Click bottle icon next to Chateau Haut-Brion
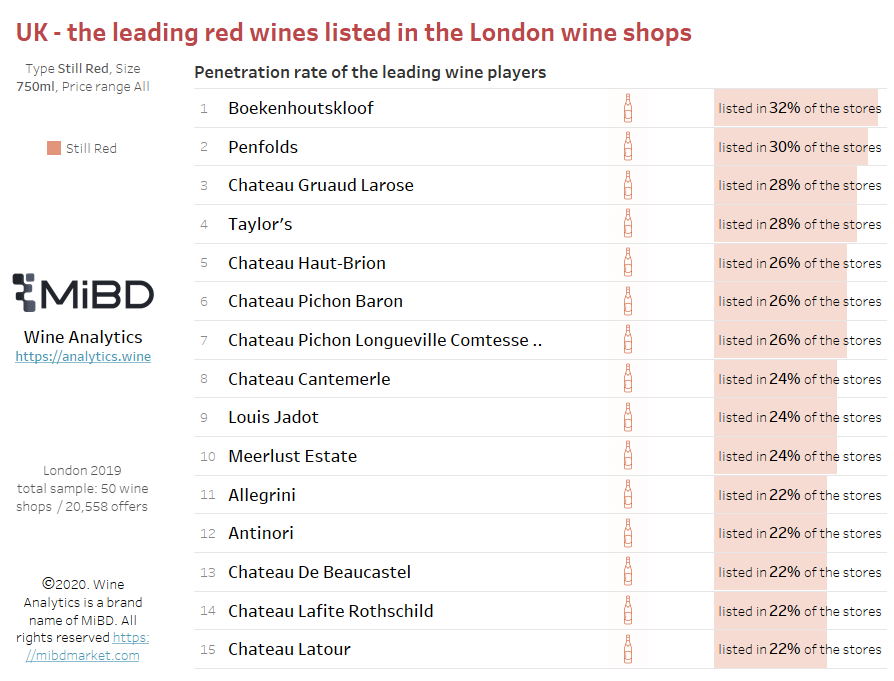The image size is (894, 681). pyautogui.click(x=628, y=262)
